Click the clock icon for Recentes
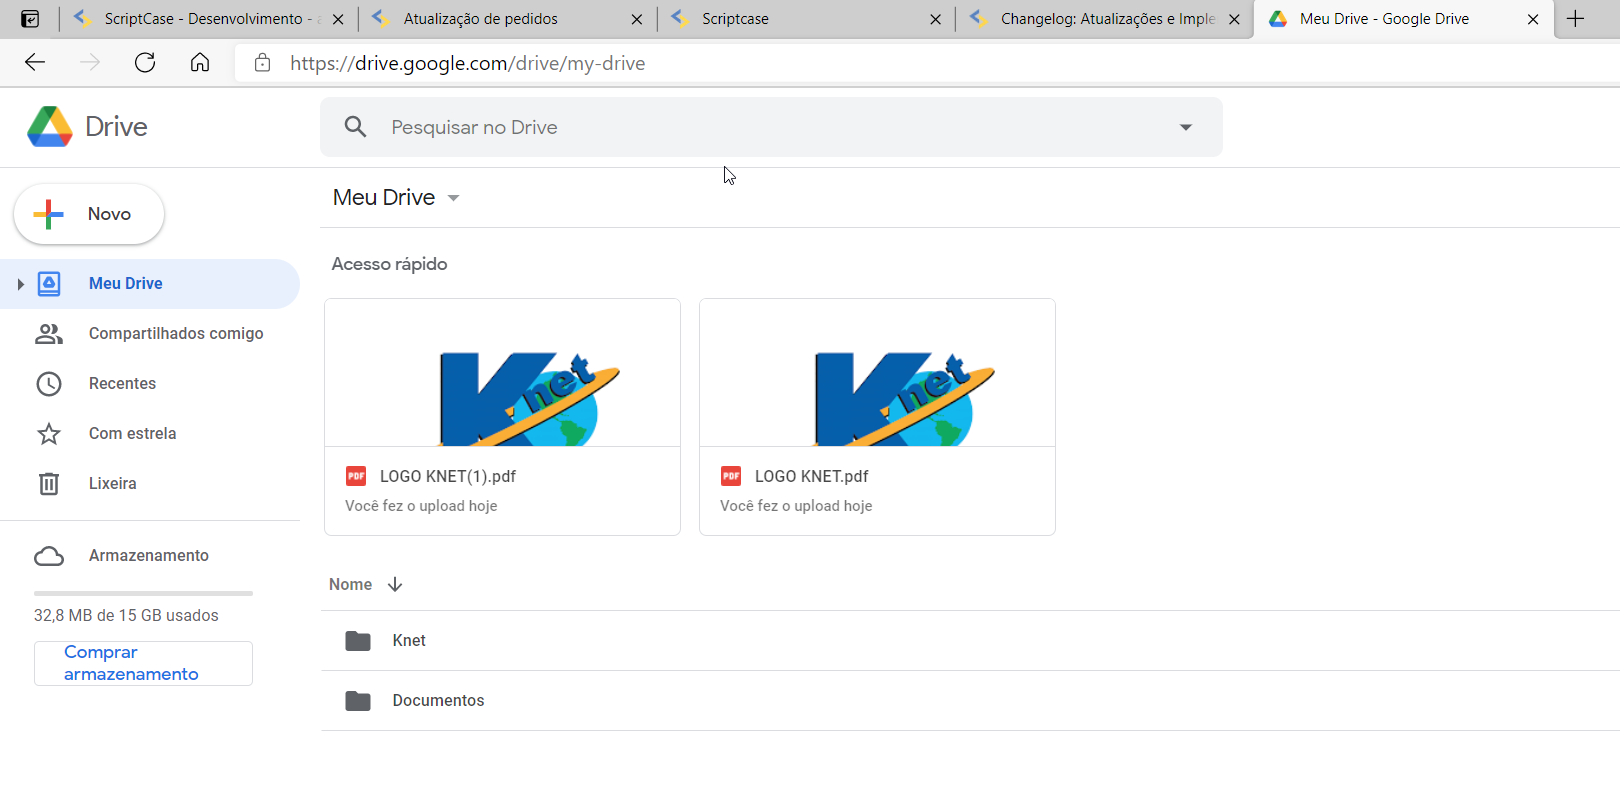This screenshot has width=1620, height=791. point(49,384)
